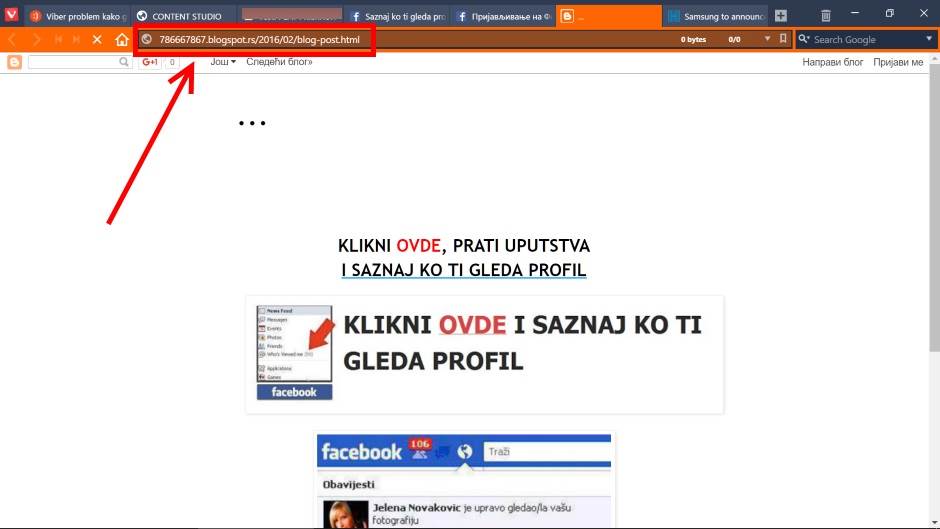Click the Blogger logo icon
940x529 pixels.
coord(14,62)
